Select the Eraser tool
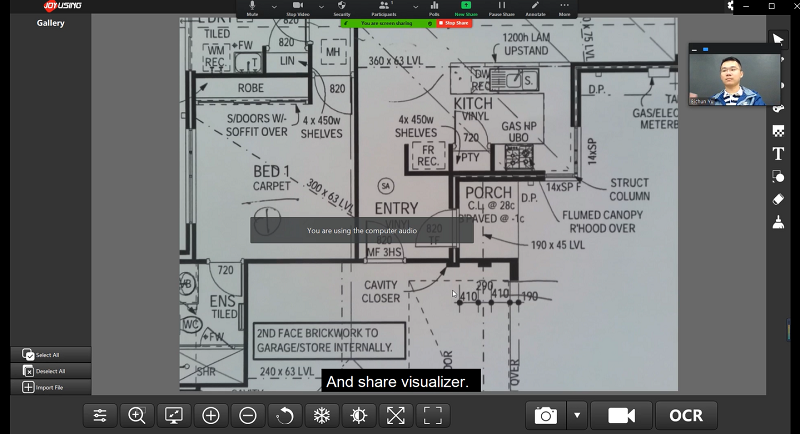The height and width of the screenshot is (434, 800). click(x=778, y=199)
